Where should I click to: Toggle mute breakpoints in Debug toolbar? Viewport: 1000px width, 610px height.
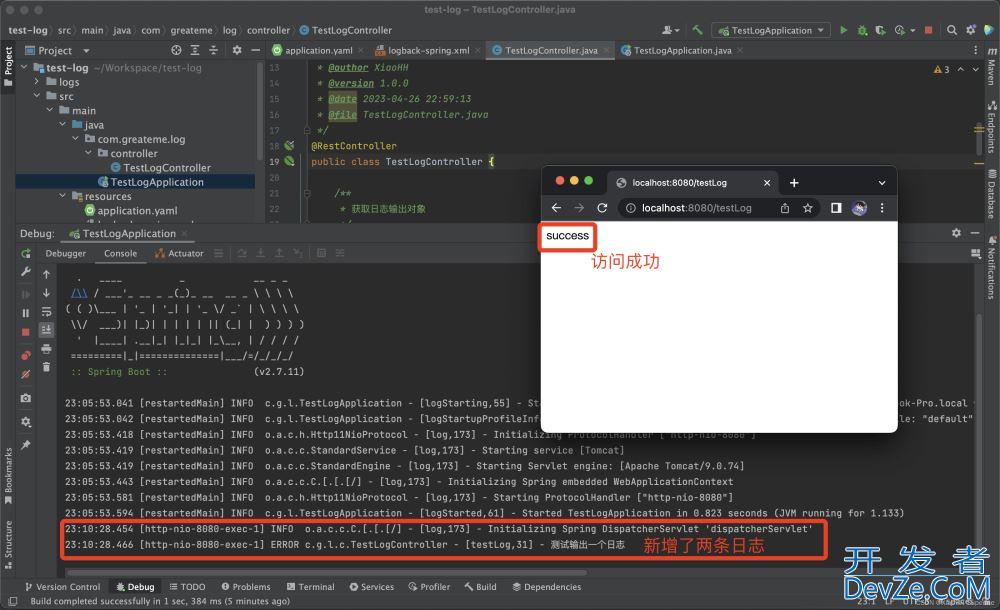pos(26,374)
